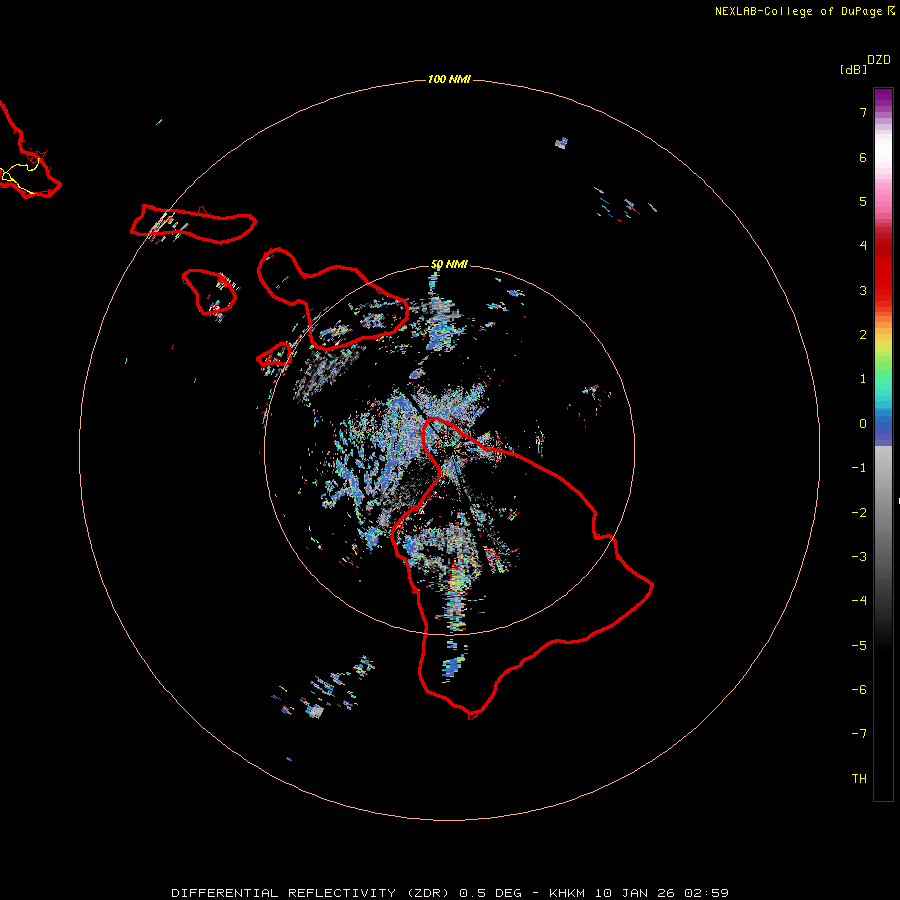Click the -7 value on color scale
Image resolution: width=900 pixels, height=900 pixels.
(859, 734)
